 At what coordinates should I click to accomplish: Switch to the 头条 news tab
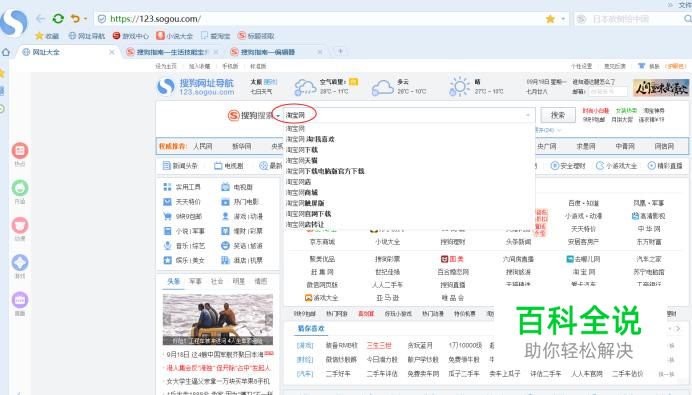tap(173, 281)
